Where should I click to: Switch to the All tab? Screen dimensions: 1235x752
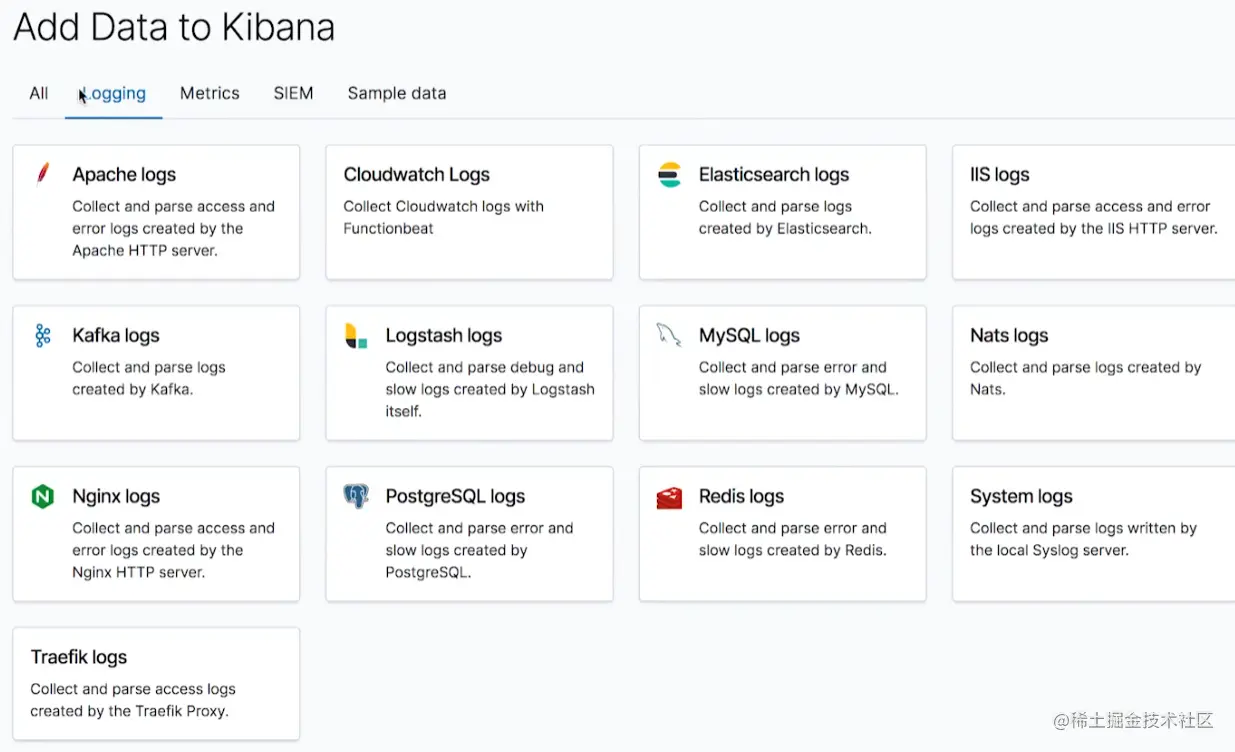tap(39, 93)
